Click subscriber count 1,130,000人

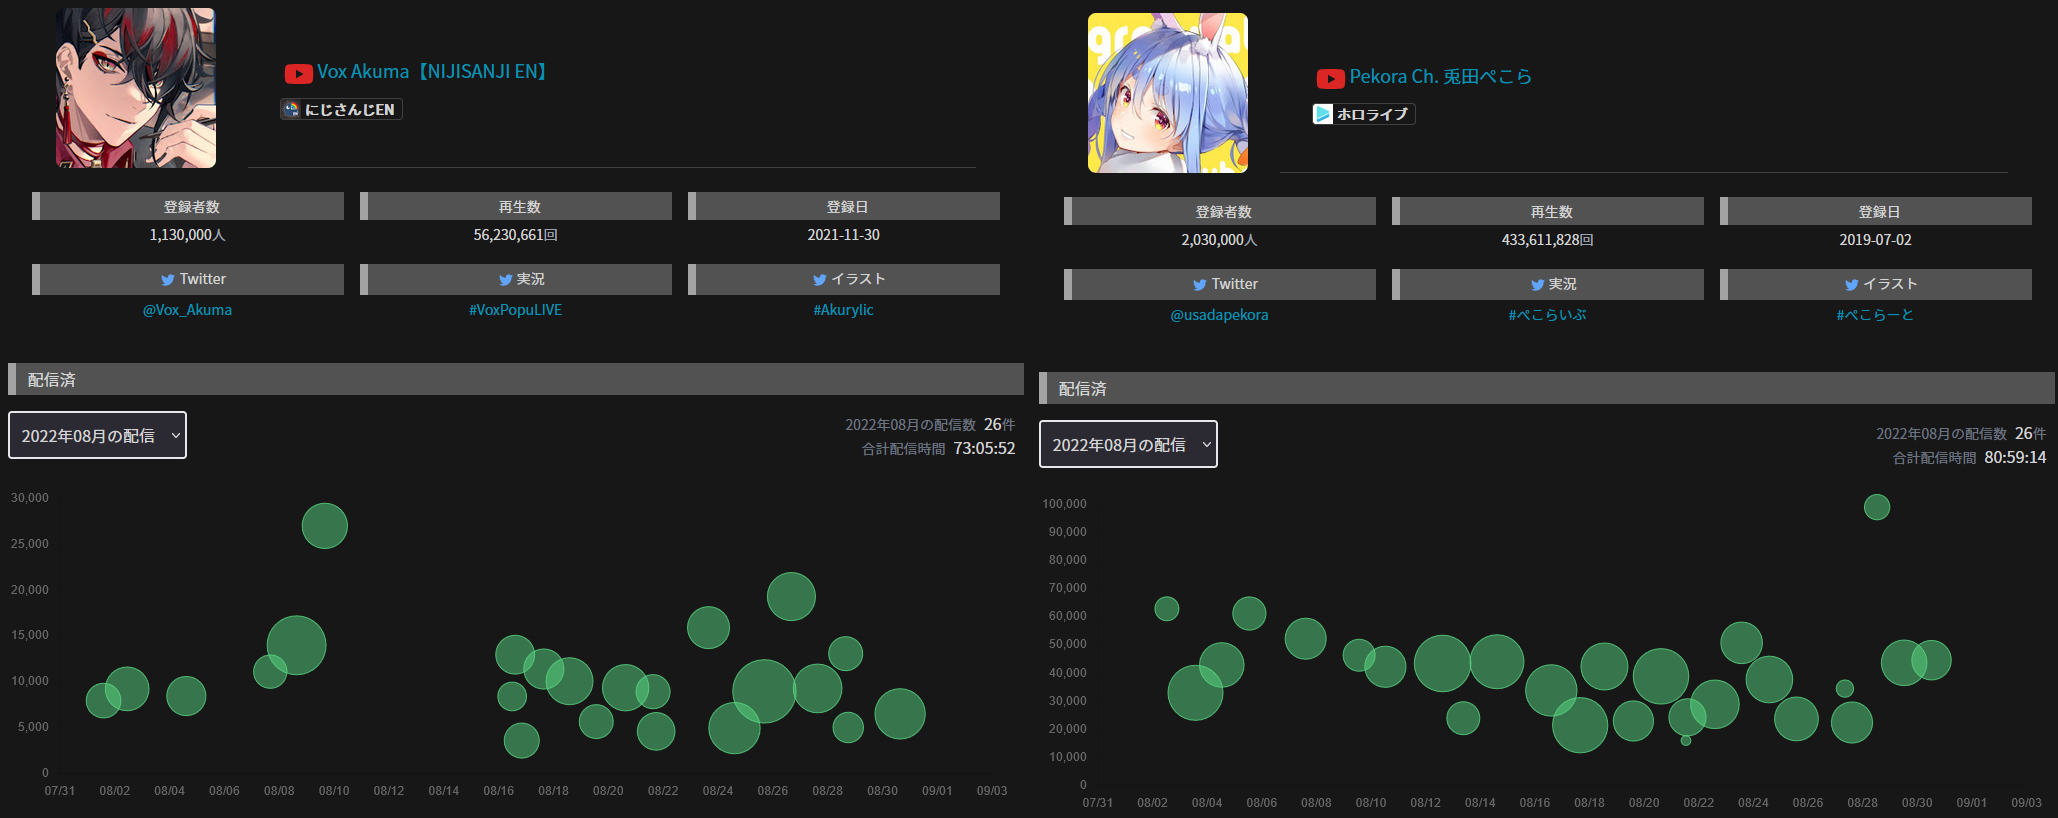[x=187, y=235]
